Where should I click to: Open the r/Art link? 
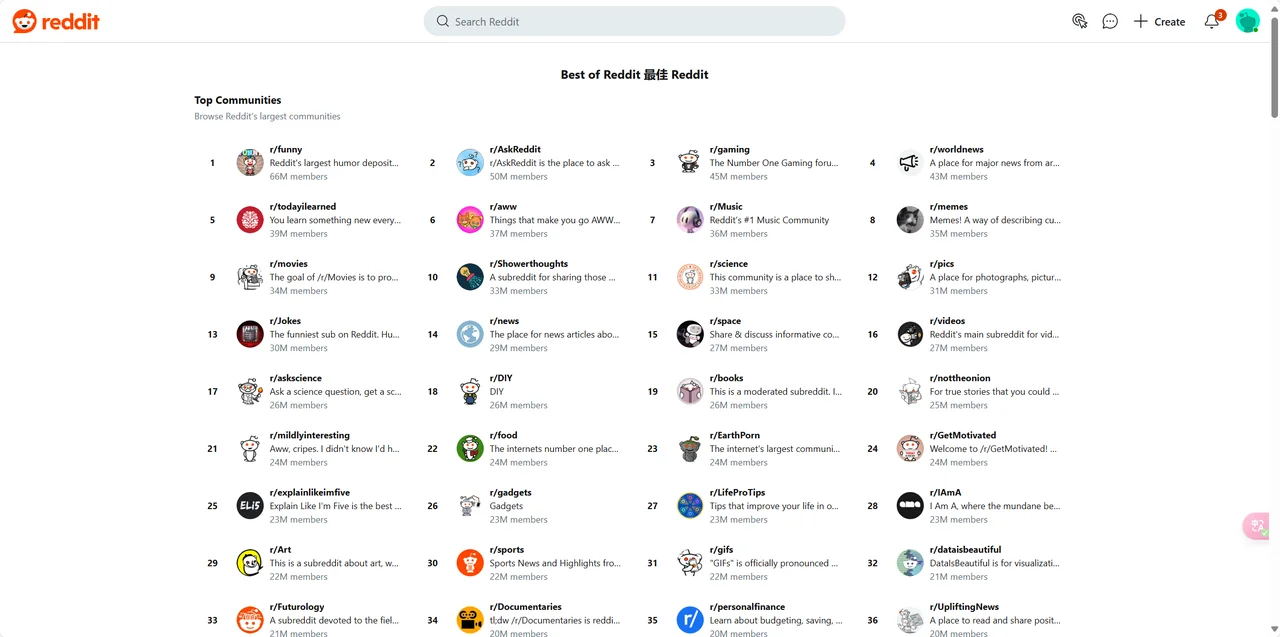click(281, 549)
